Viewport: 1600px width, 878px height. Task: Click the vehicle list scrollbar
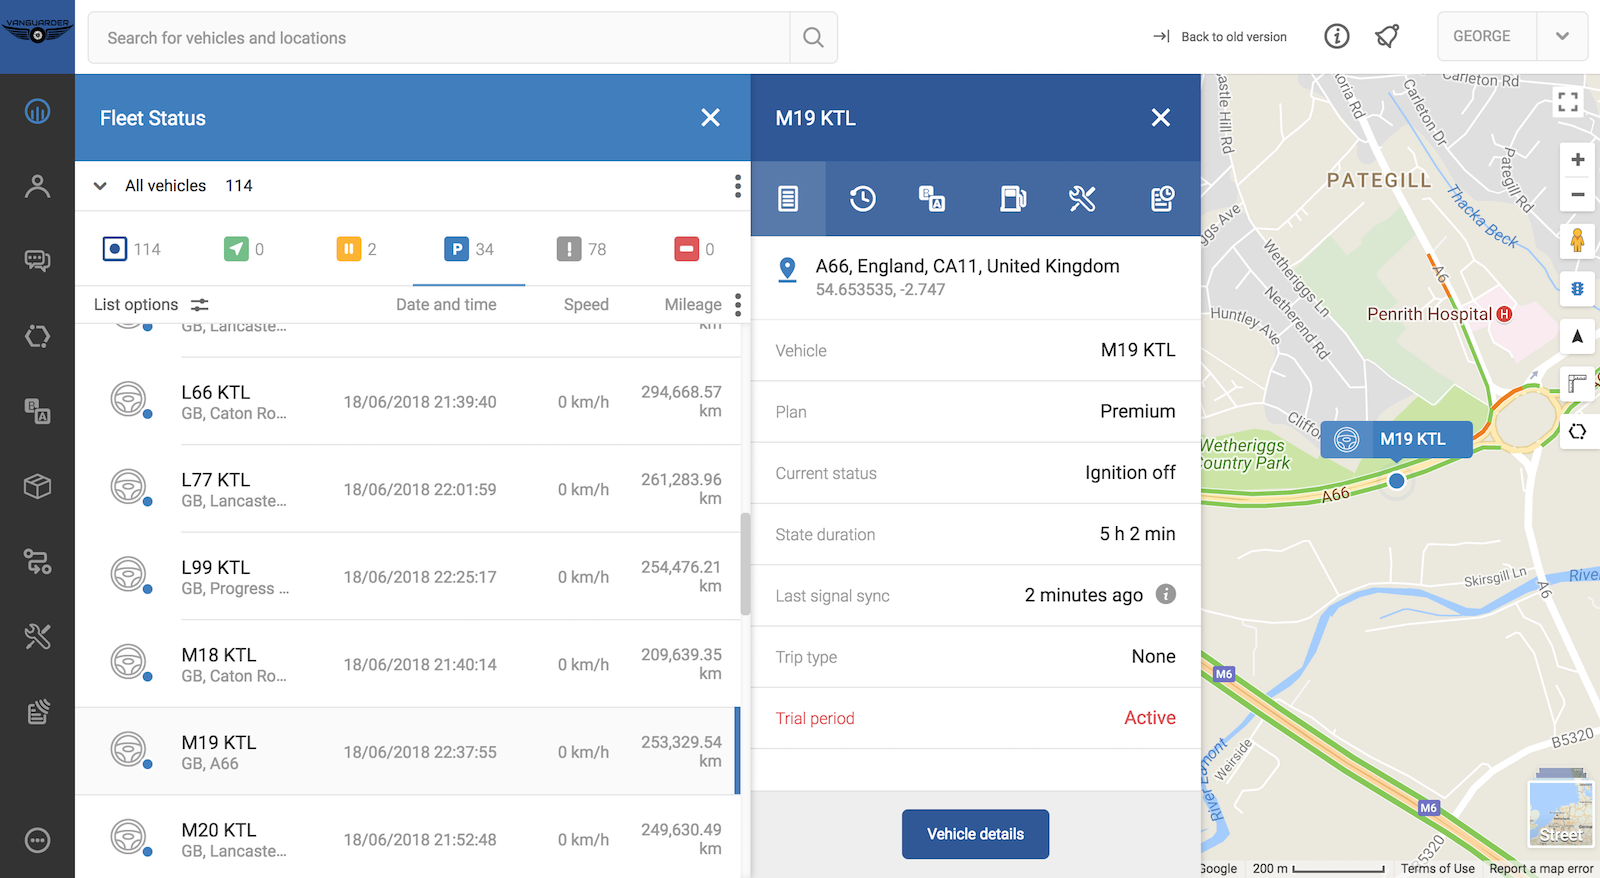coord(745,564)
